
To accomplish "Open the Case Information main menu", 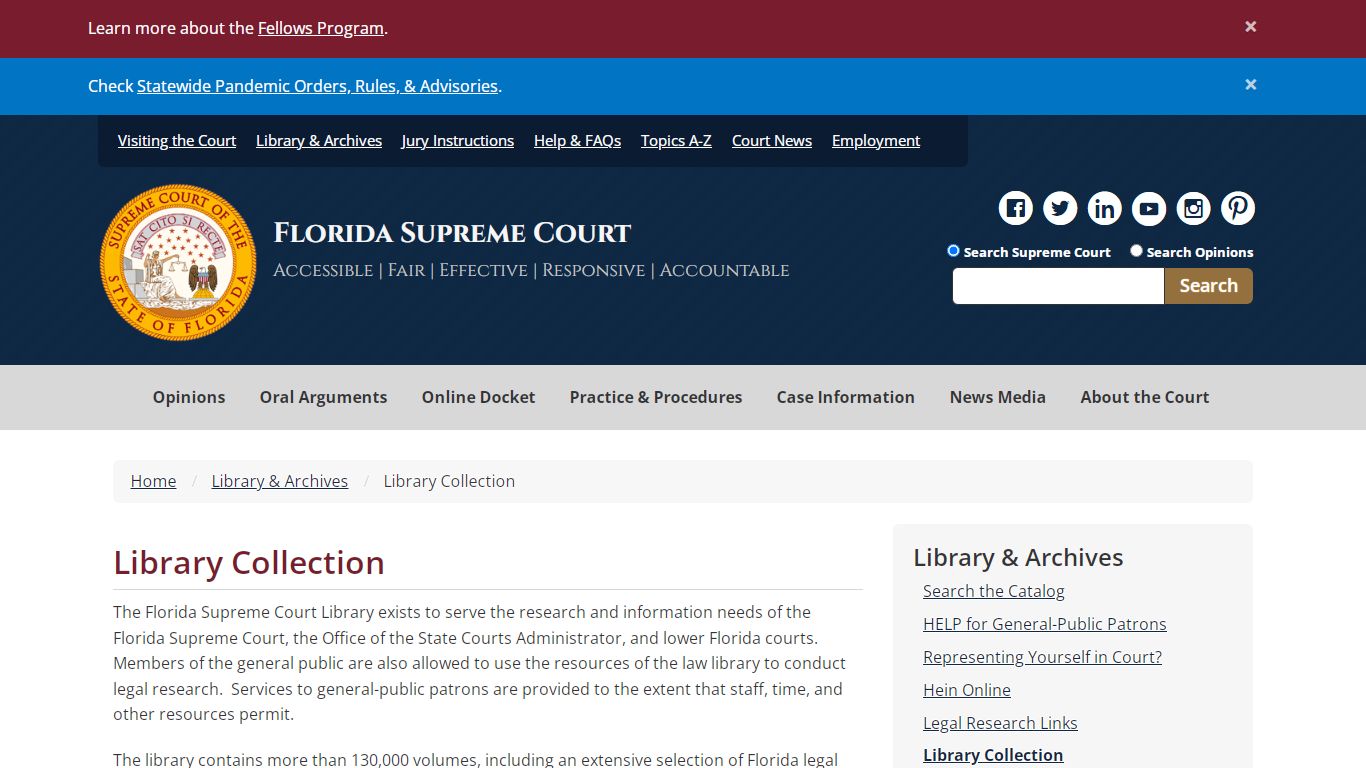I will (846, 397).
